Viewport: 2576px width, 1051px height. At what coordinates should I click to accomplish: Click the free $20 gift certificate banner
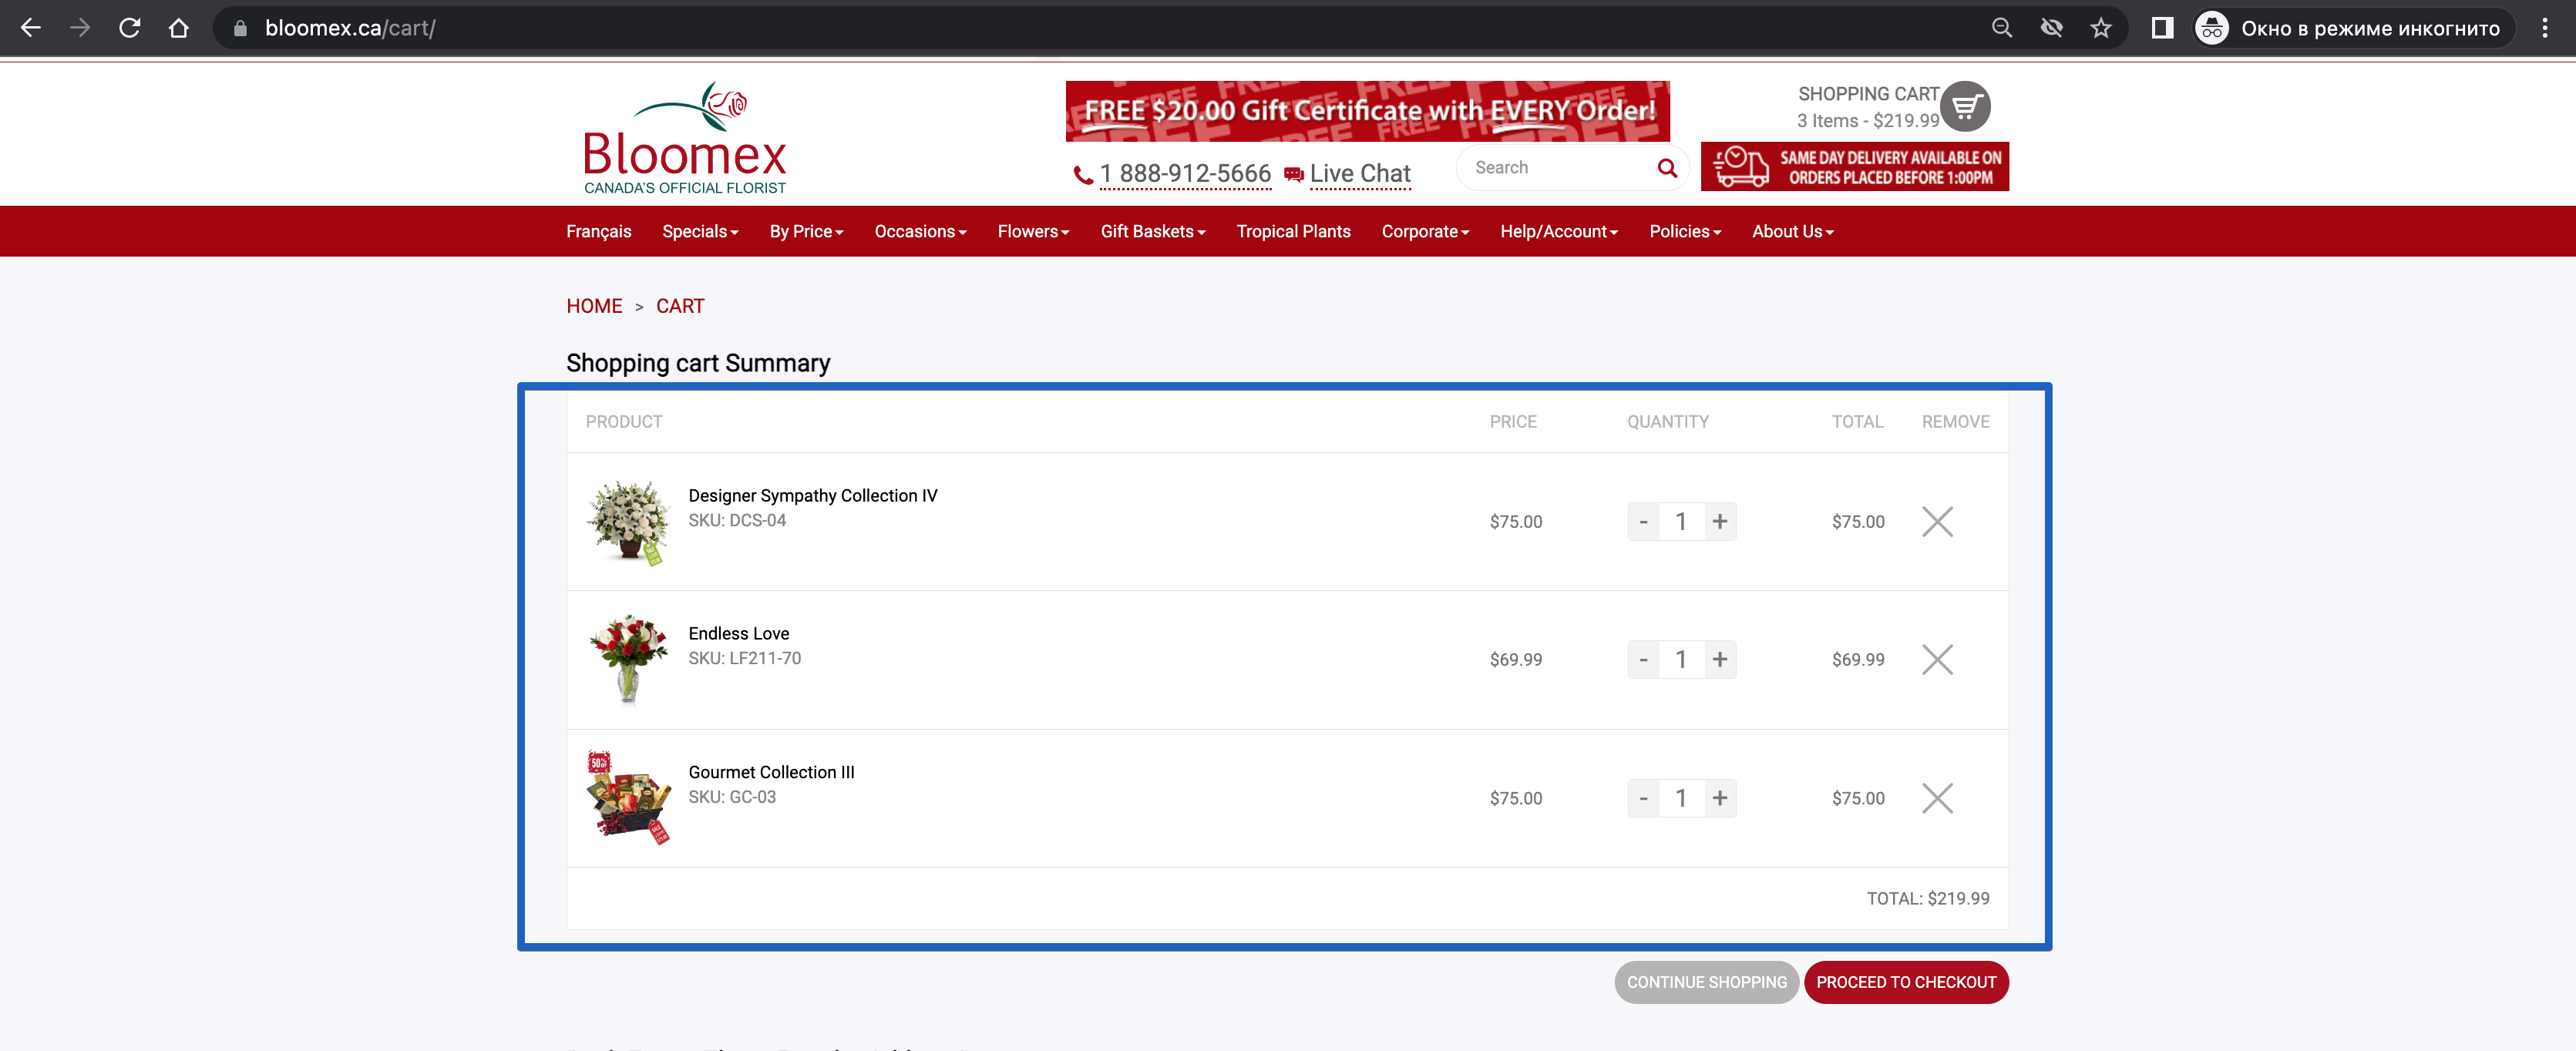tap(1367, 111)
